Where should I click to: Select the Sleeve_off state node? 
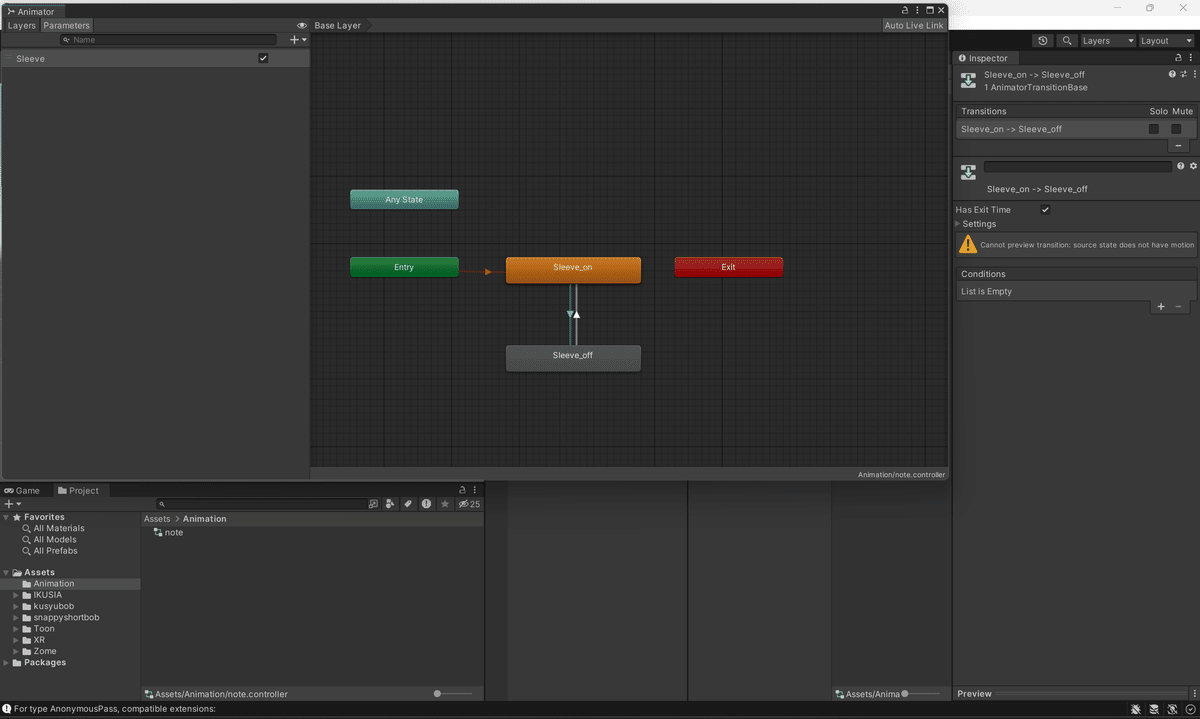pyautogui.click(x=573, y=357)
